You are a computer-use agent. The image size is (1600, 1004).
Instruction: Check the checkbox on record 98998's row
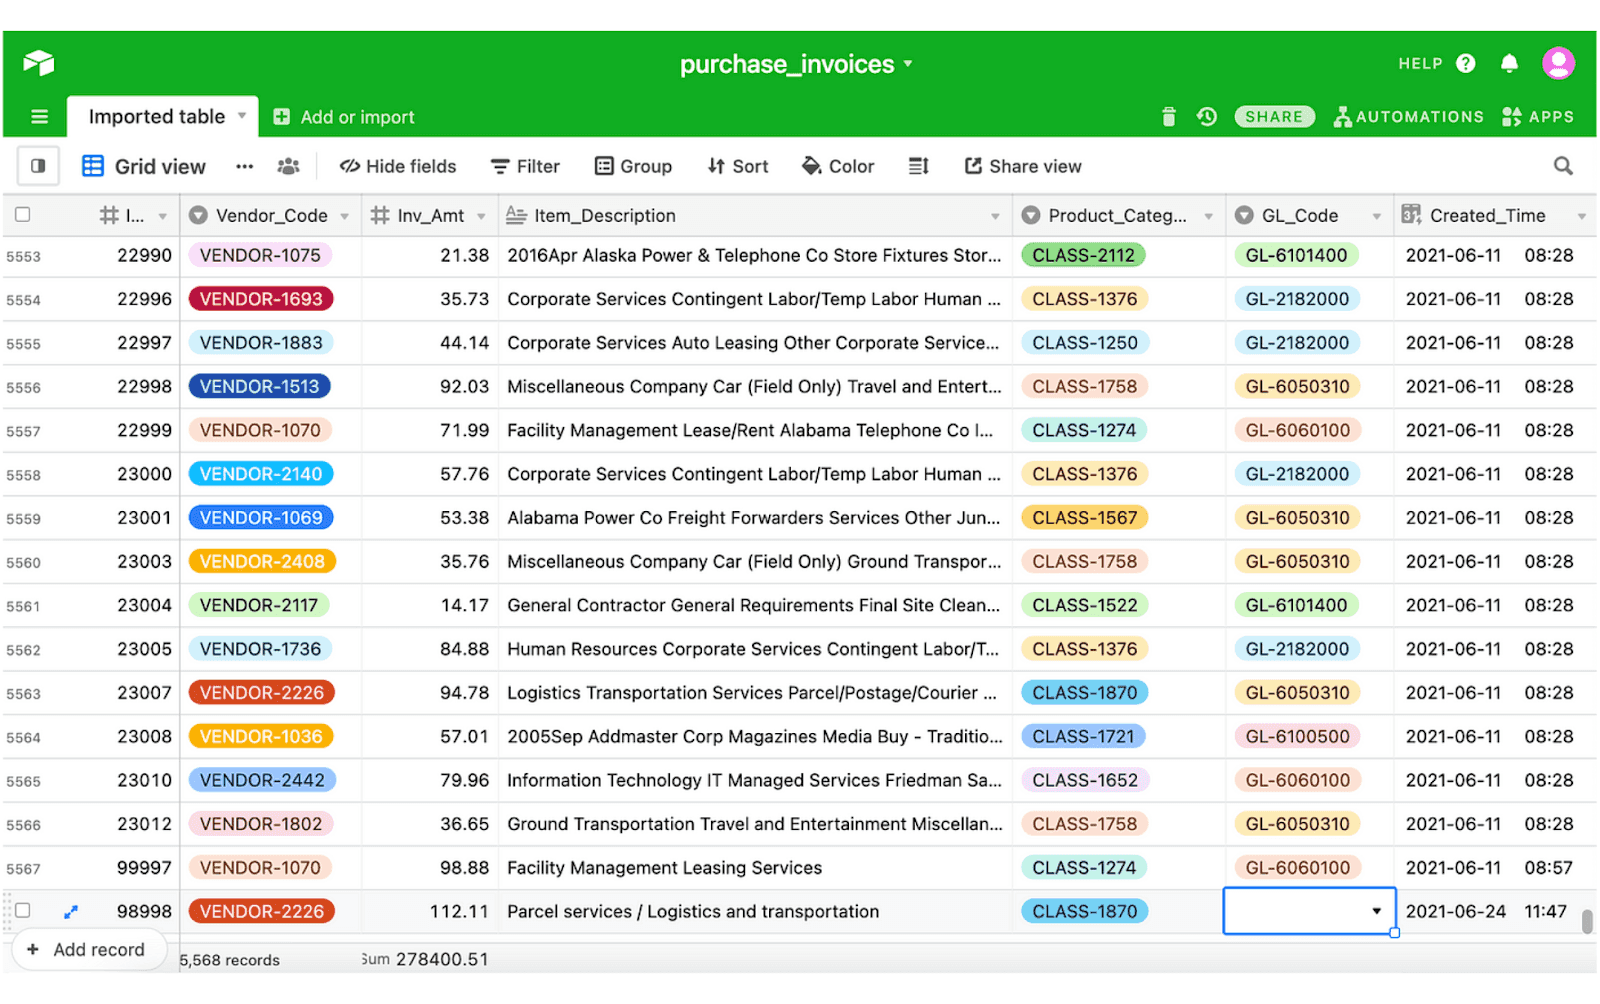click(22, 911)
